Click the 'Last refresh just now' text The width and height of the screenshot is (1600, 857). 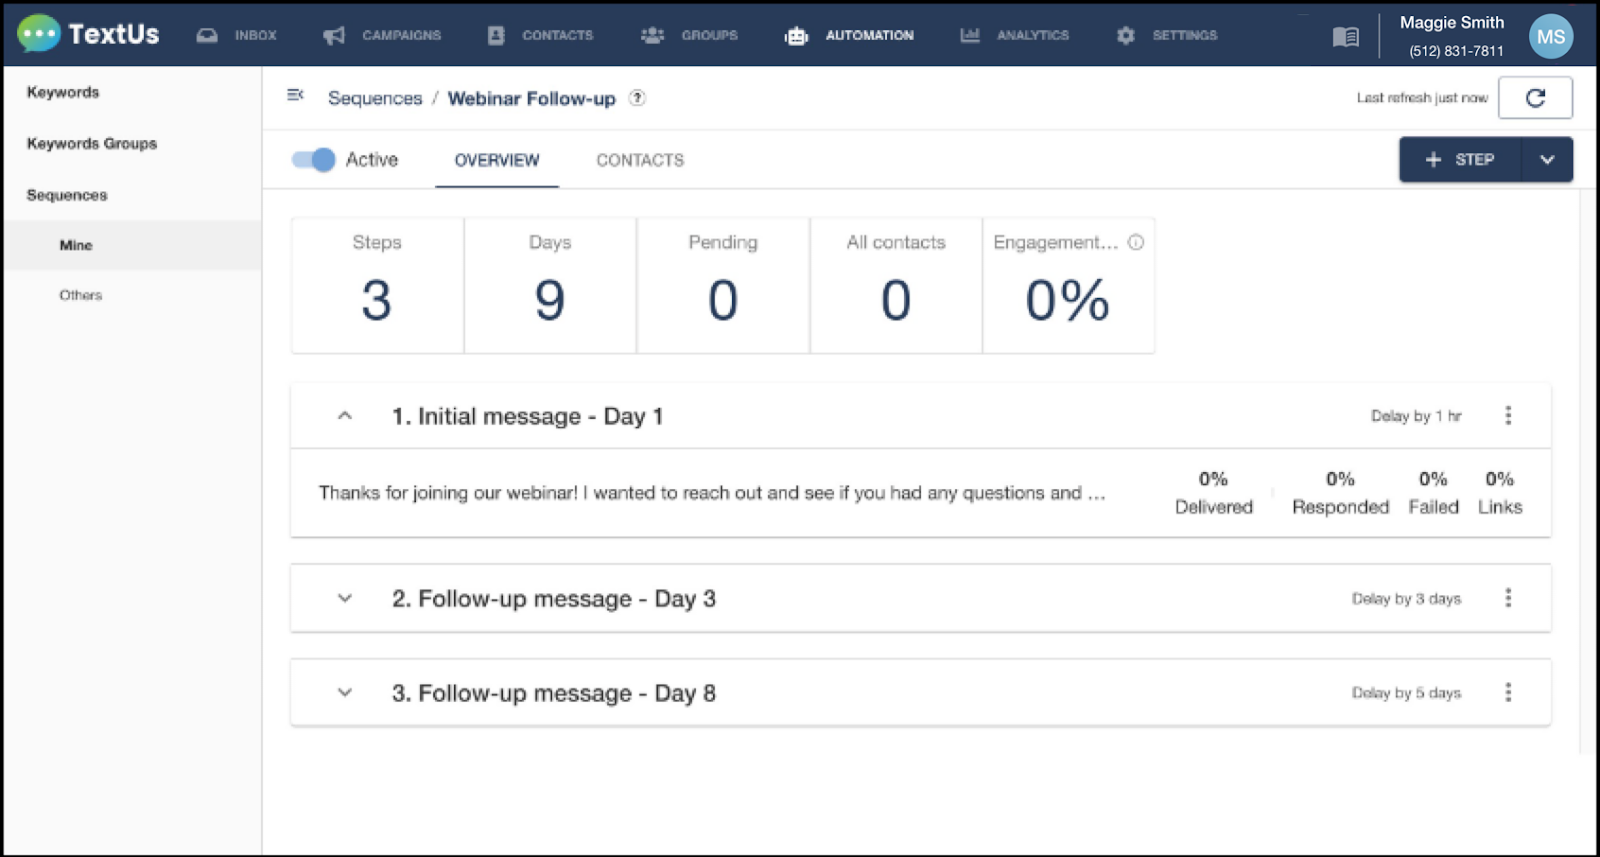[1422, 98]
